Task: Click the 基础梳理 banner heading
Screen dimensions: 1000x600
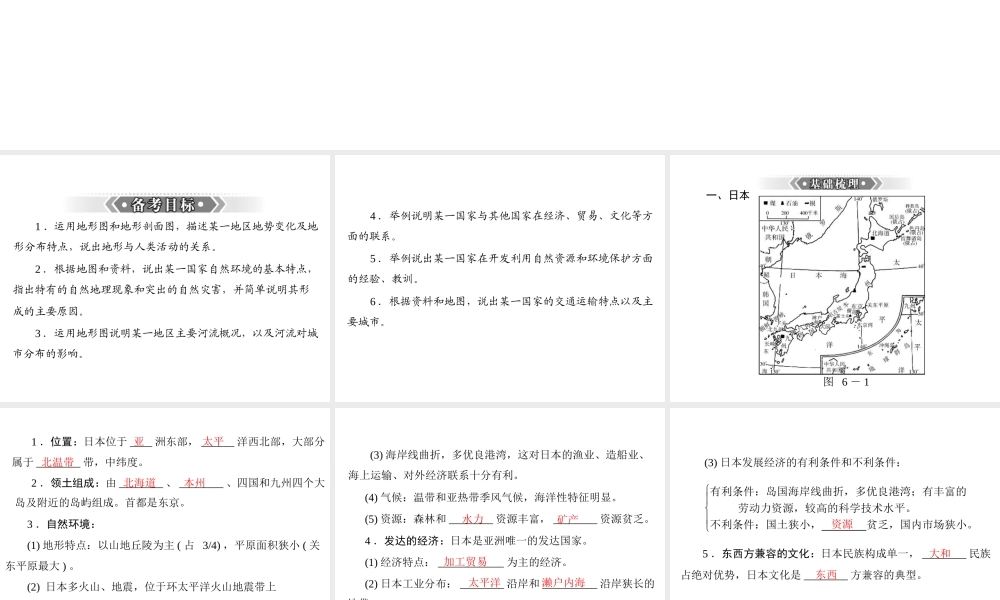Action: [x=835, y=184]
